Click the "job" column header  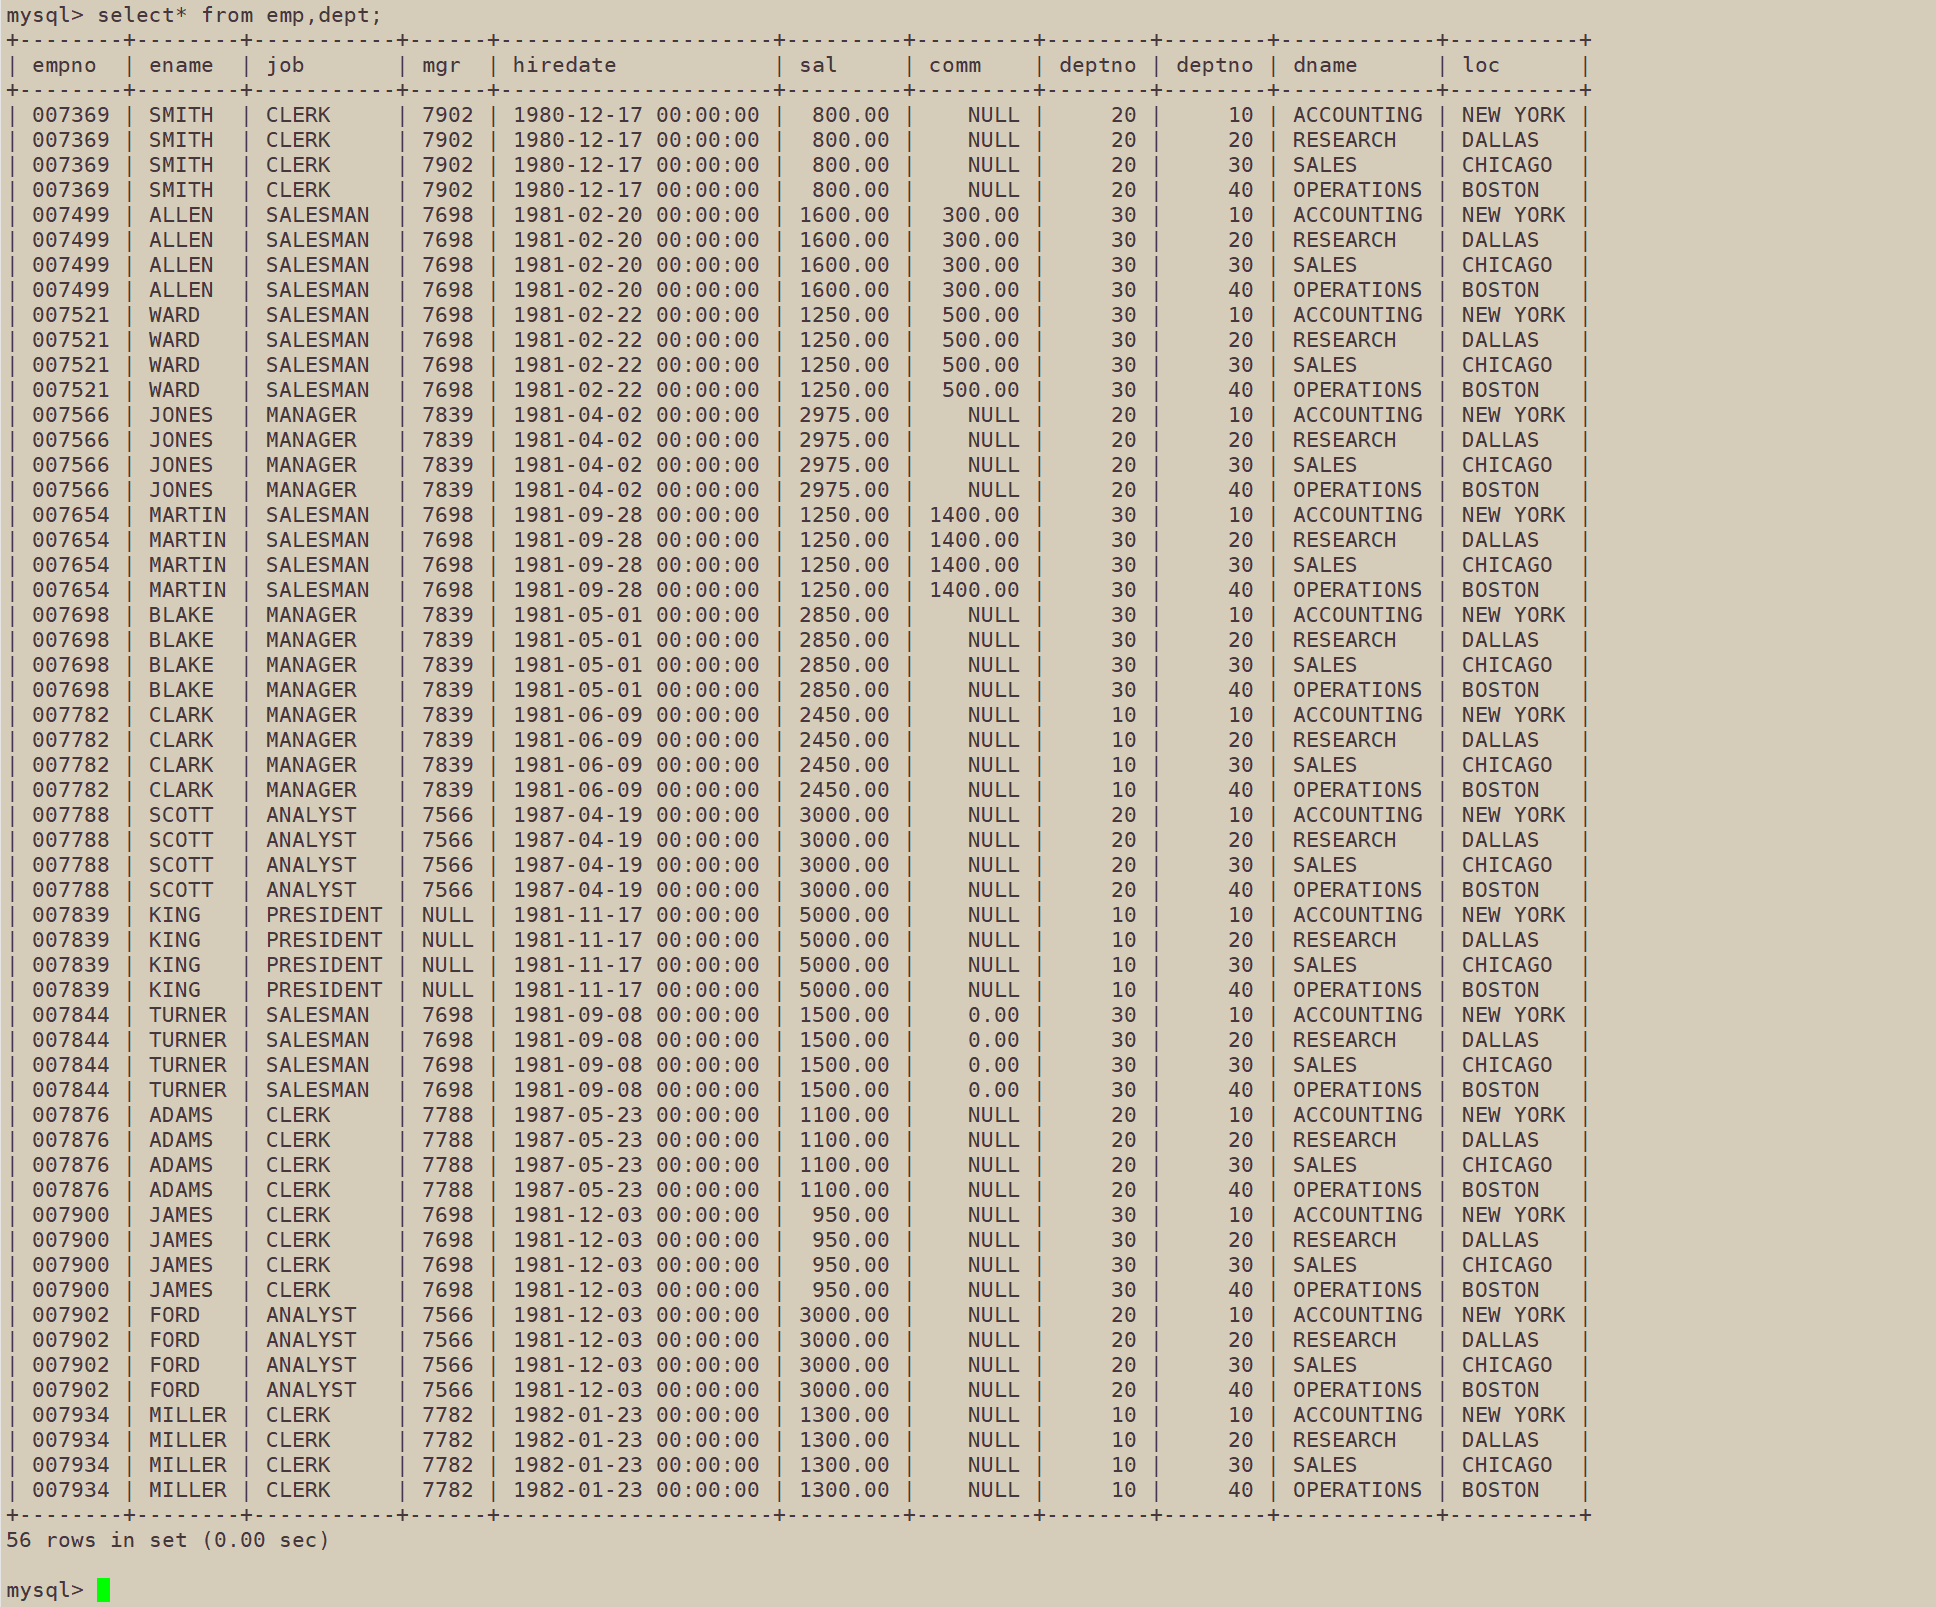[285, 65]
